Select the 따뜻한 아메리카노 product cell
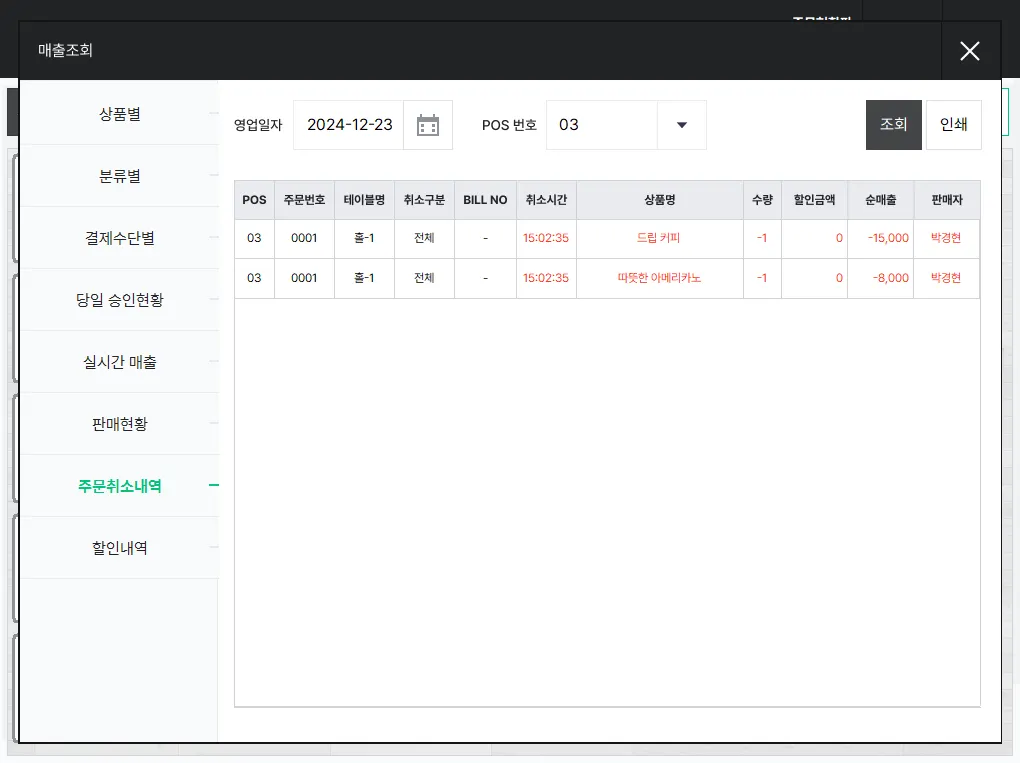This screenshot has width=1020, height=763. point(659,278)
